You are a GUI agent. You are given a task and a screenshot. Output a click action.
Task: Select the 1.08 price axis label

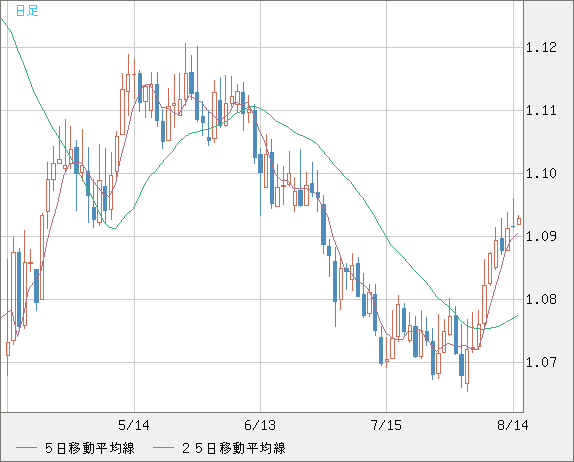tap(541, 299)
